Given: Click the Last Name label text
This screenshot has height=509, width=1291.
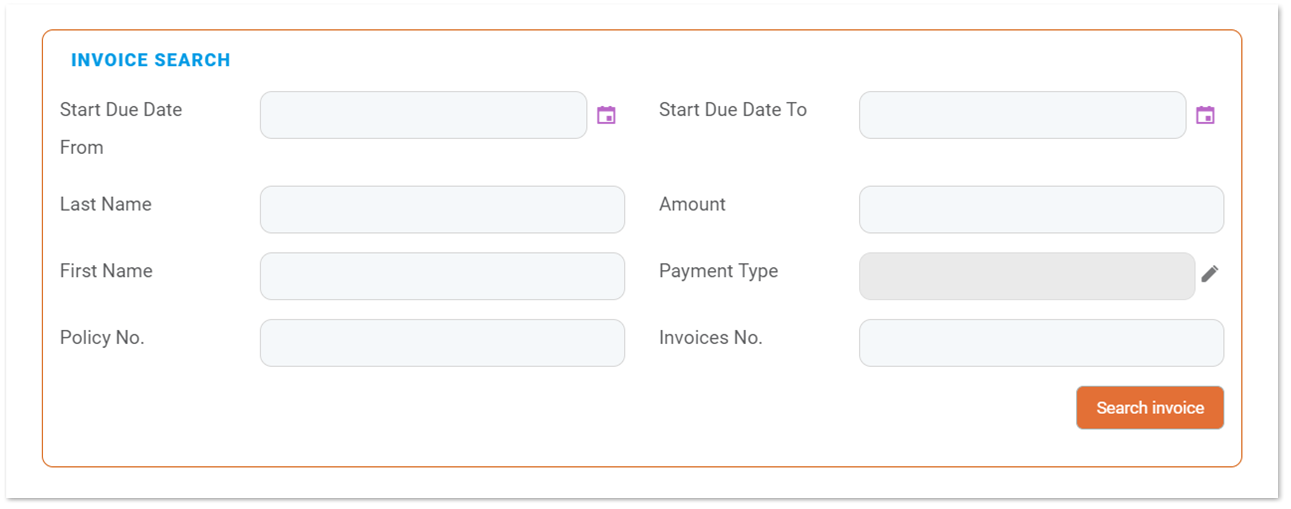Looking at the screenshot, I should (106, 204).
